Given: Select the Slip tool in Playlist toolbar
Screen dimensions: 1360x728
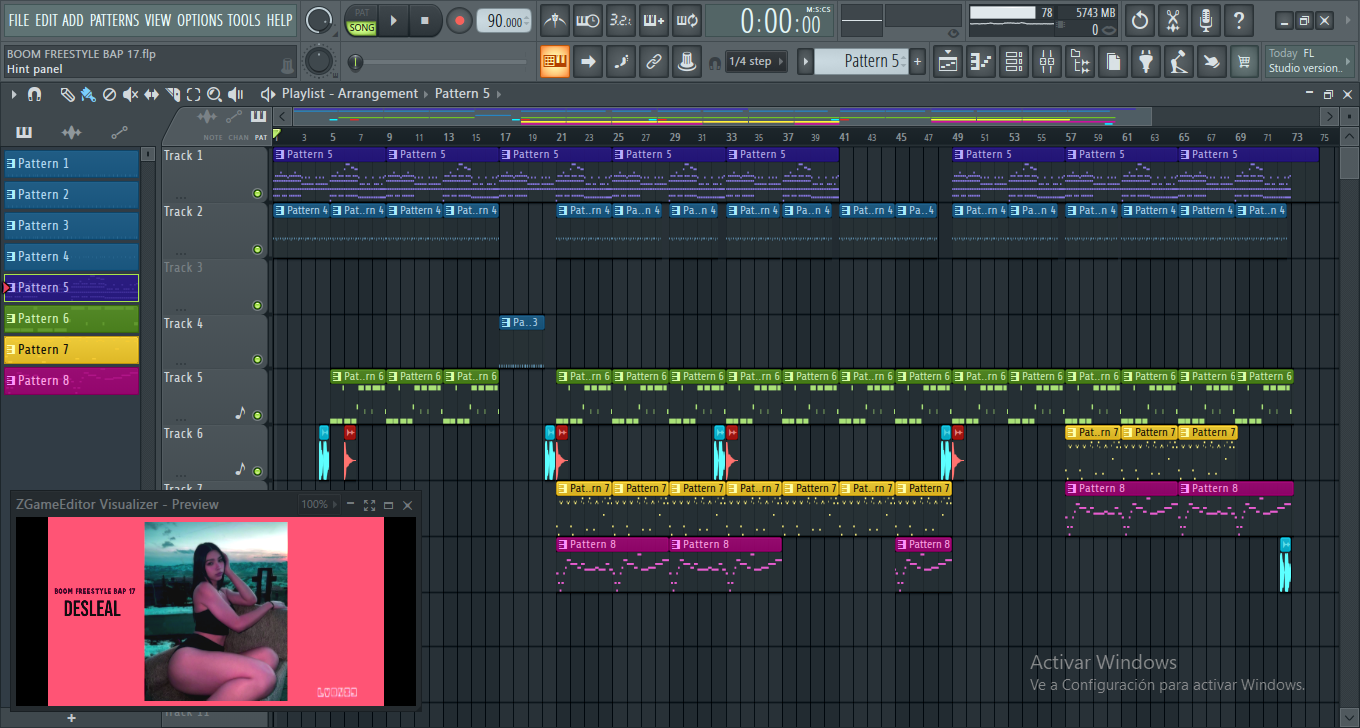Looking at the screenshot, I should [151, 94].
